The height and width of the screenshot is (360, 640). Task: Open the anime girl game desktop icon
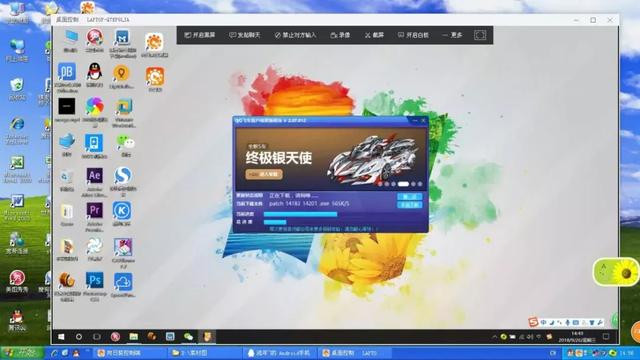click(x=122, y=247)
